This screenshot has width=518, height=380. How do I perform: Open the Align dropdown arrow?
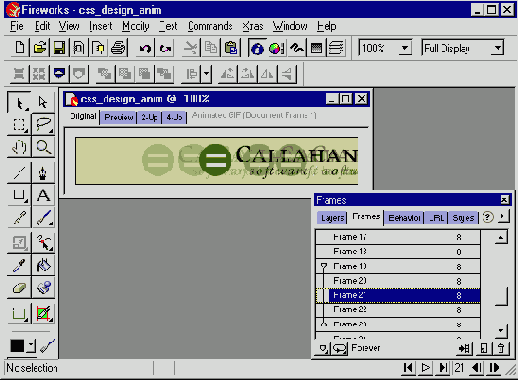[207, 74]
